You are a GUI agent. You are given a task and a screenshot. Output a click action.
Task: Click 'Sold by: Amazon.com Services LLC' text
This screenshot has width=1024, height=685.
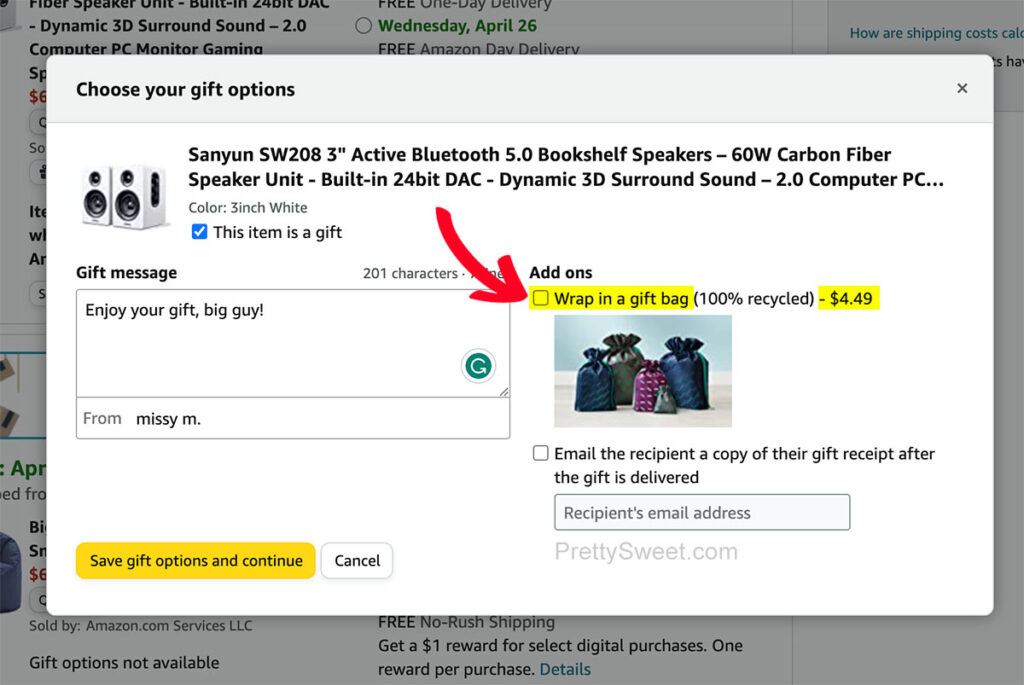(x=140, y=626)
